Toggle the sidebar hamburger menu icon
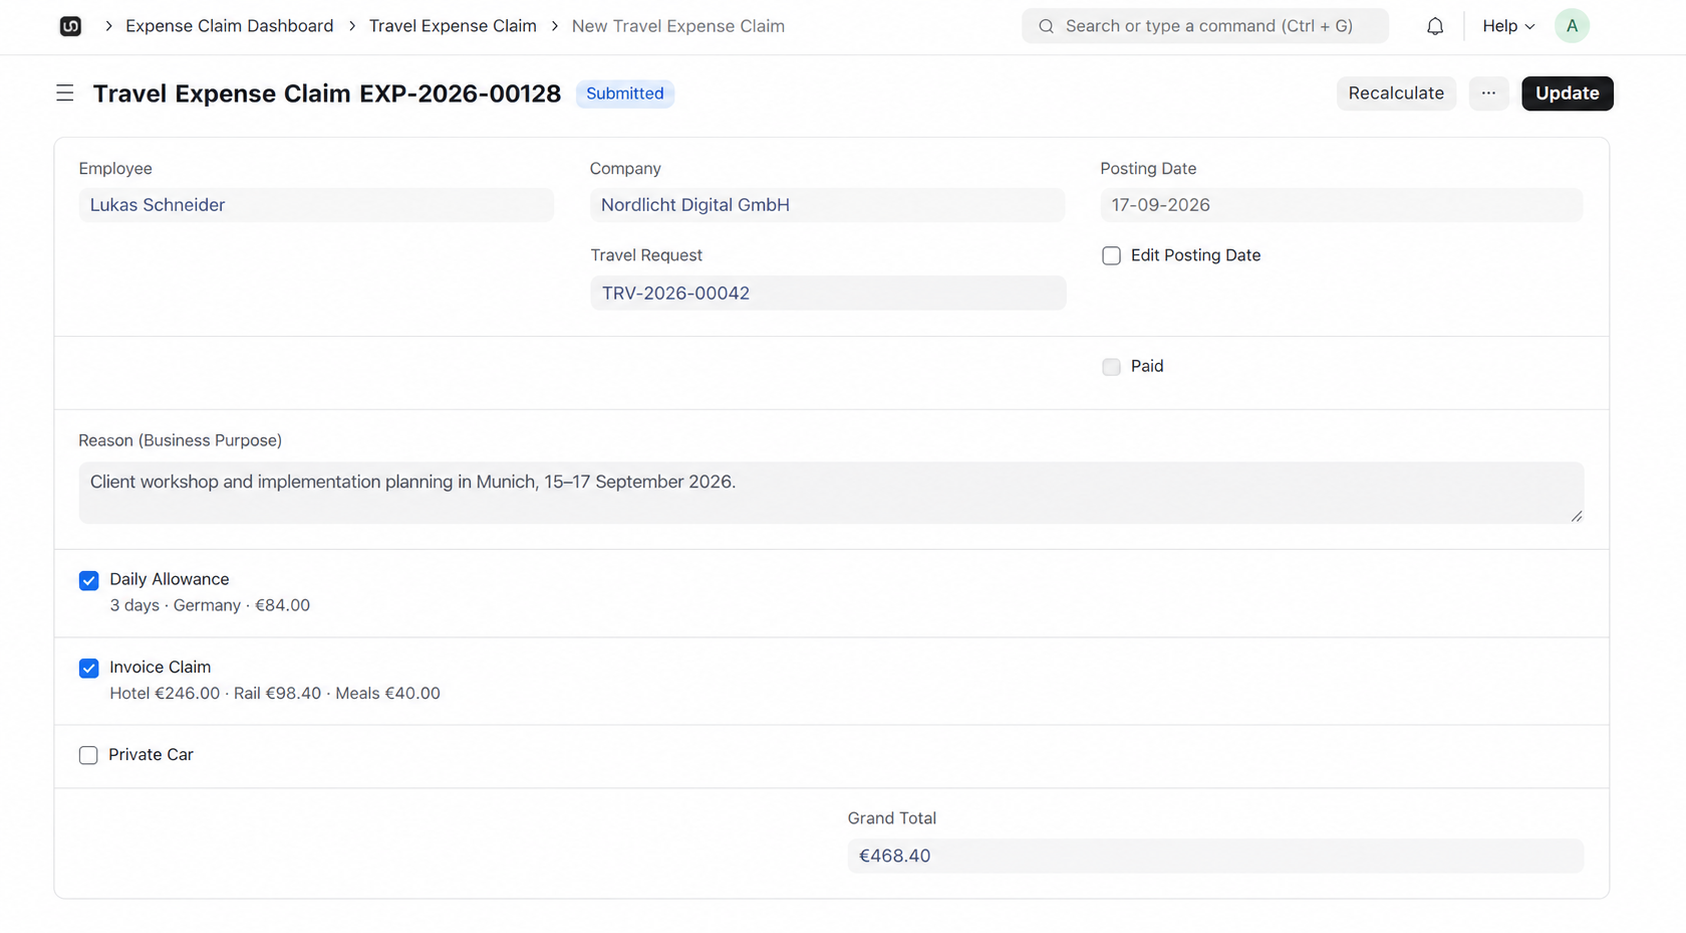The width and height of the screenshot is (1686, 933). click(65, 93)
